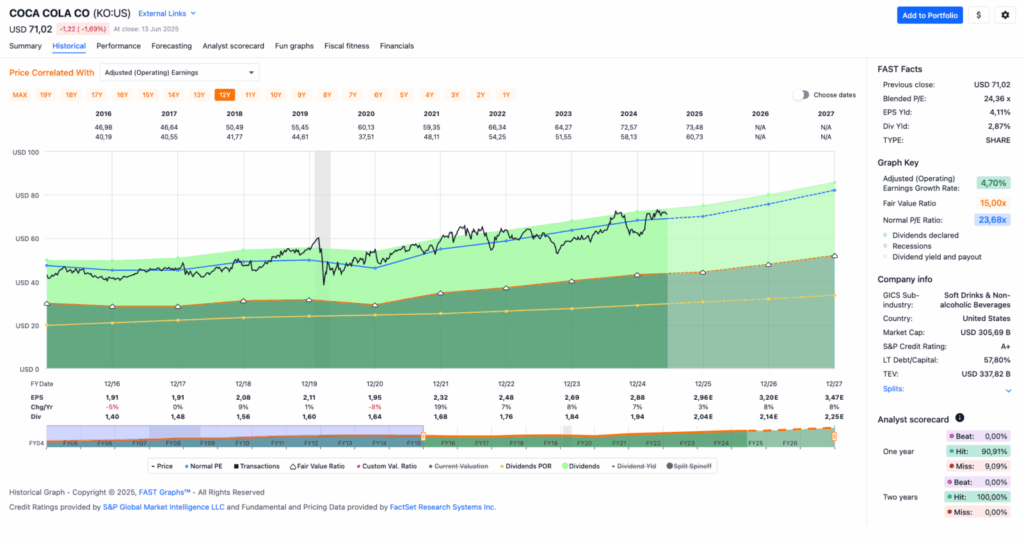Screen dimensions: 1024x538
Task: Click the left handle of timeline range slider
Action: coord(423,436)
